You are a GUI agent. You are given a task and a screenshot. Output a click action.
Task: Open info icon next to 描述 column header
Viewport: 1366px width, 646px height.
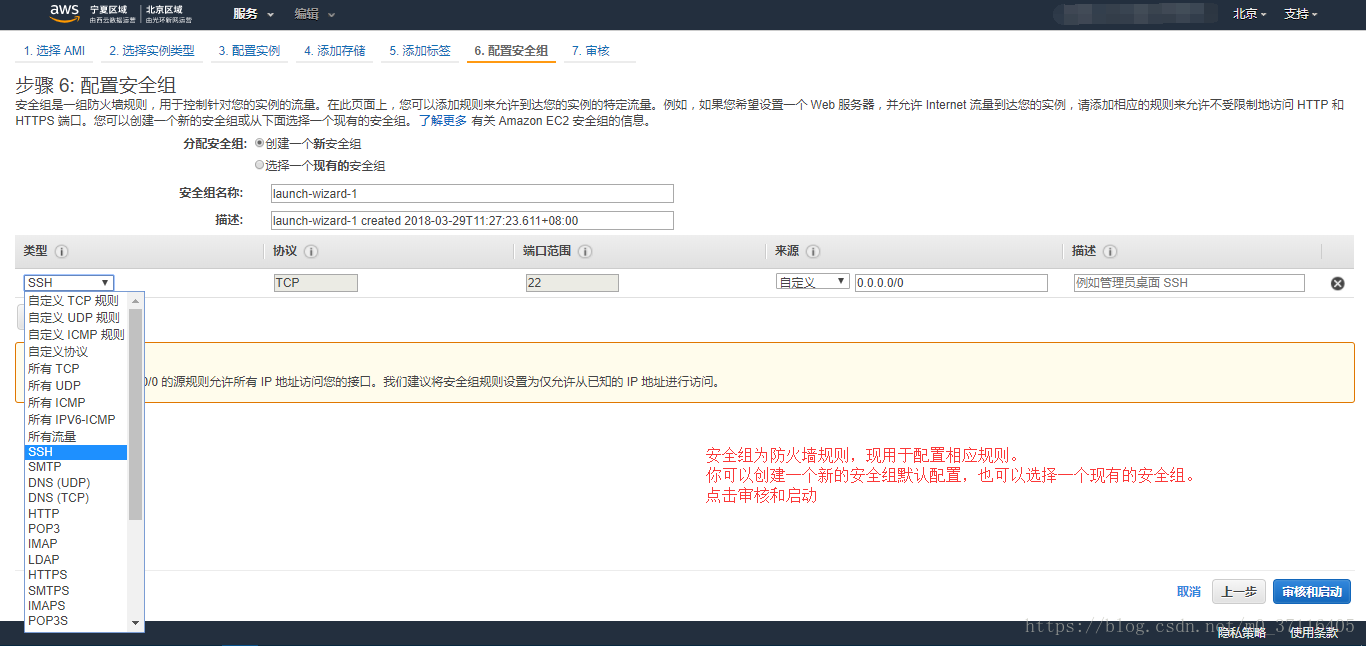click(1110, 252)
